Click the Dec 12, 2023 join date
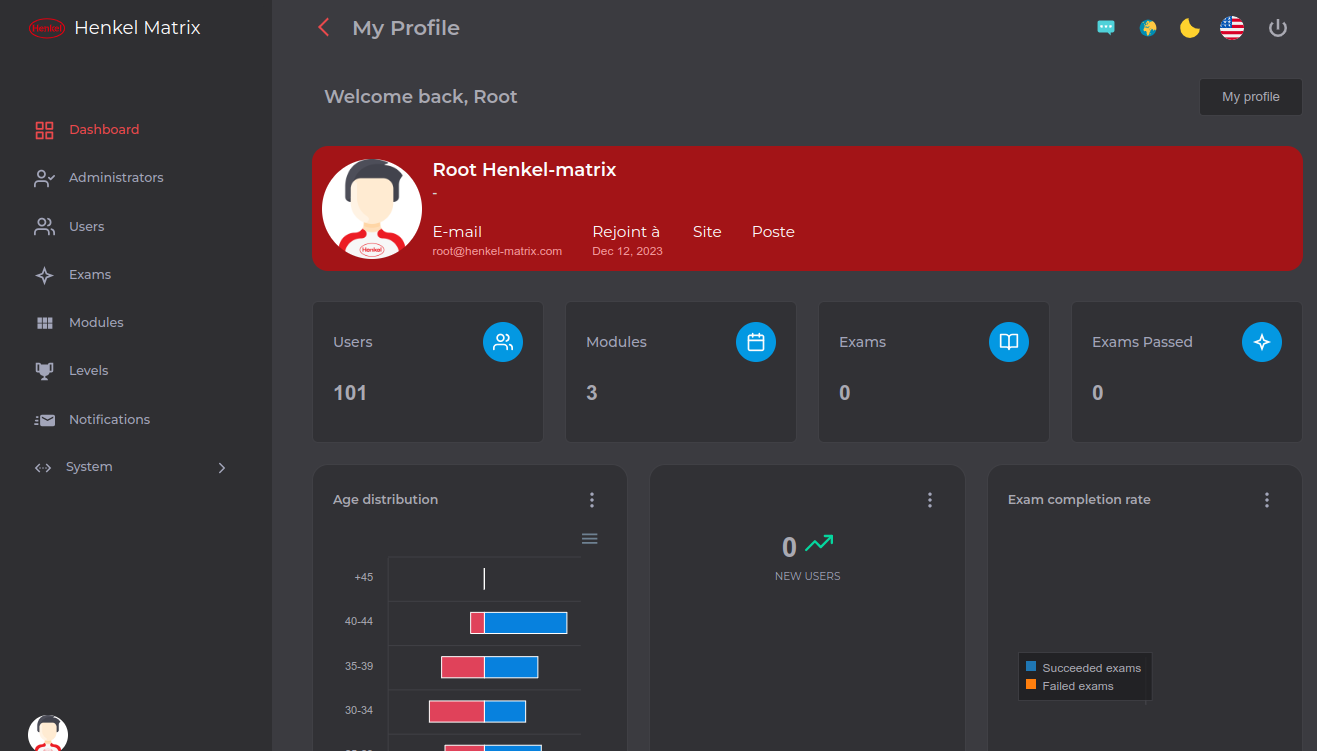The height and width of the screenshot is (751, 1317). (x=627, y=251)
